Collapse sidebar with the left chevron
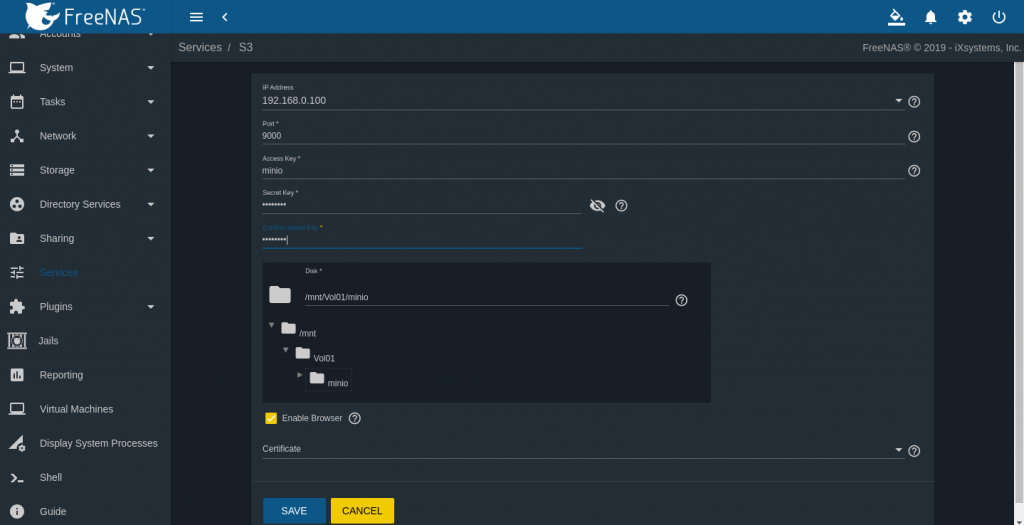Screen dimensions: 1024x525 pos(225,17)
